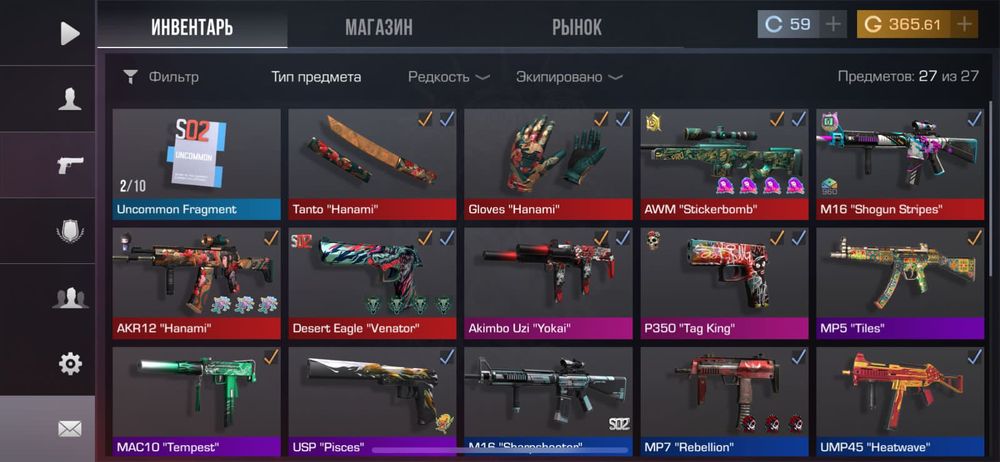The width and height of the screenshot is (1000, 462).
Task: Click the play arrow icon in sidebar
Action: point(70,33)
